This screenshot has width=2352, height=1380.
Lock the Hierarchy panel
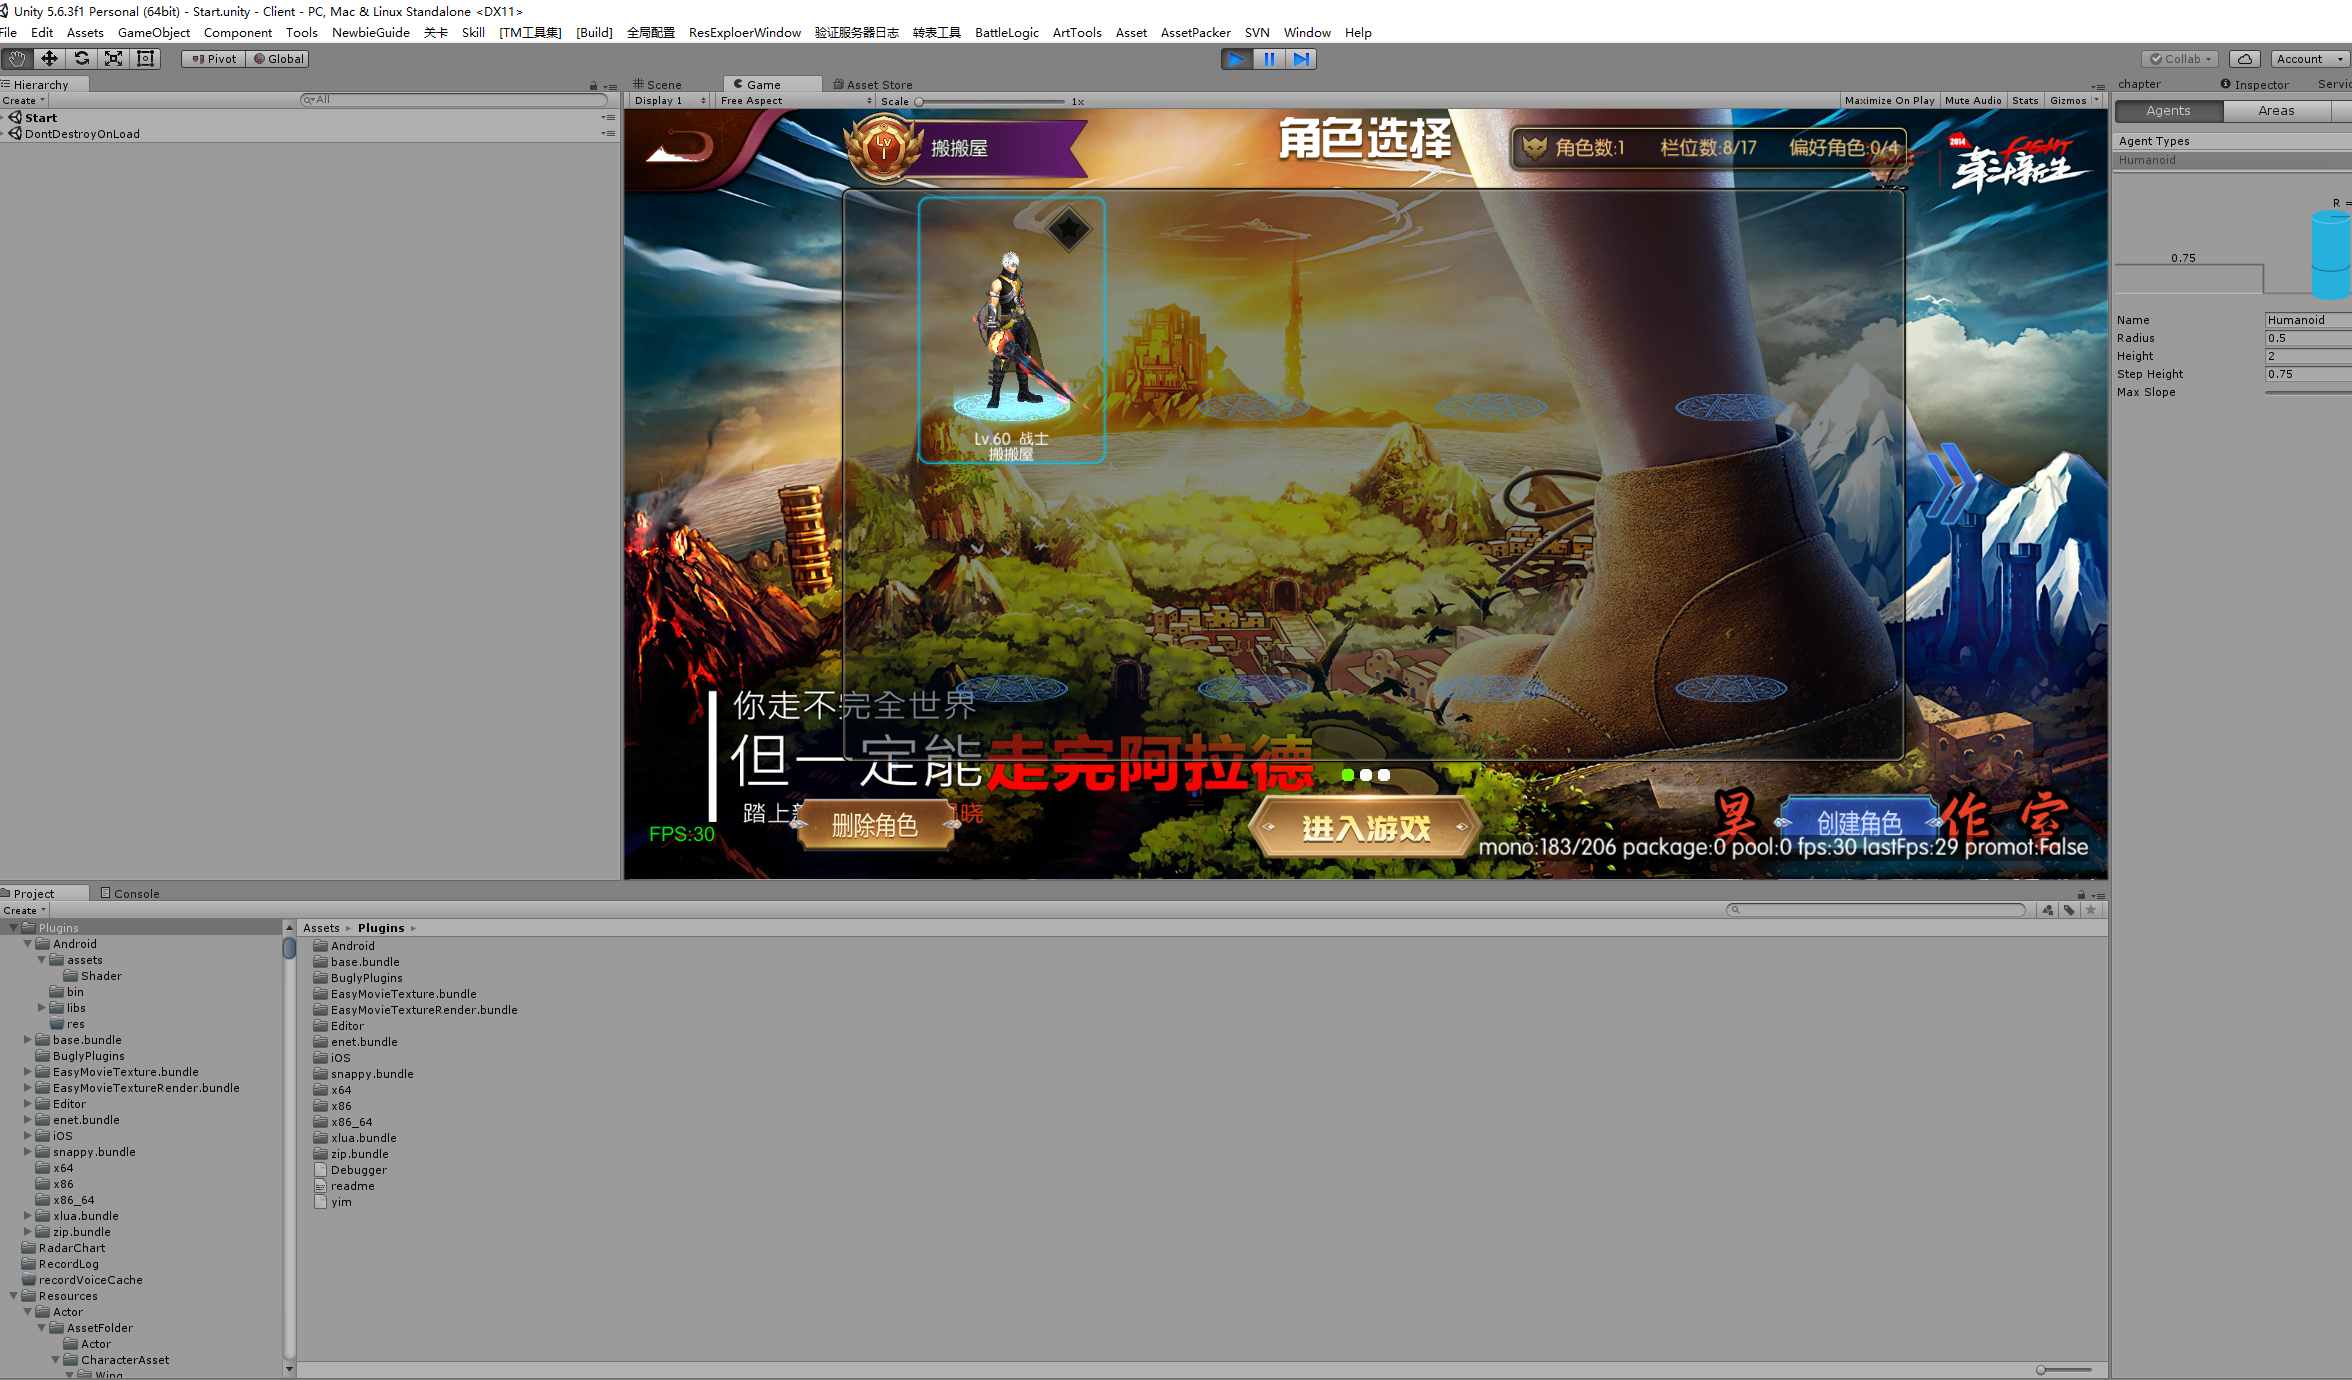tap(593, 86)
